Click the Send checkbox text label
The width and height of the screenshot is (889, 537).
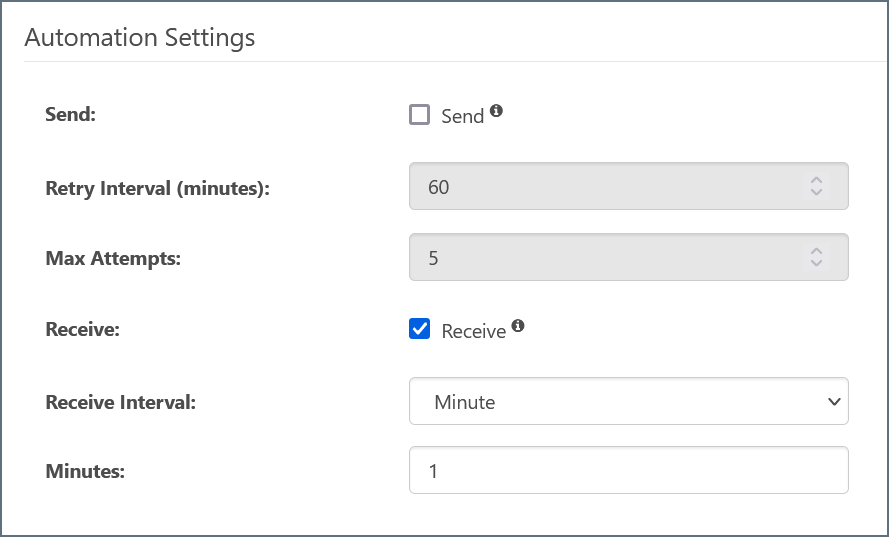pyautogui.click(x=462, y=116)
